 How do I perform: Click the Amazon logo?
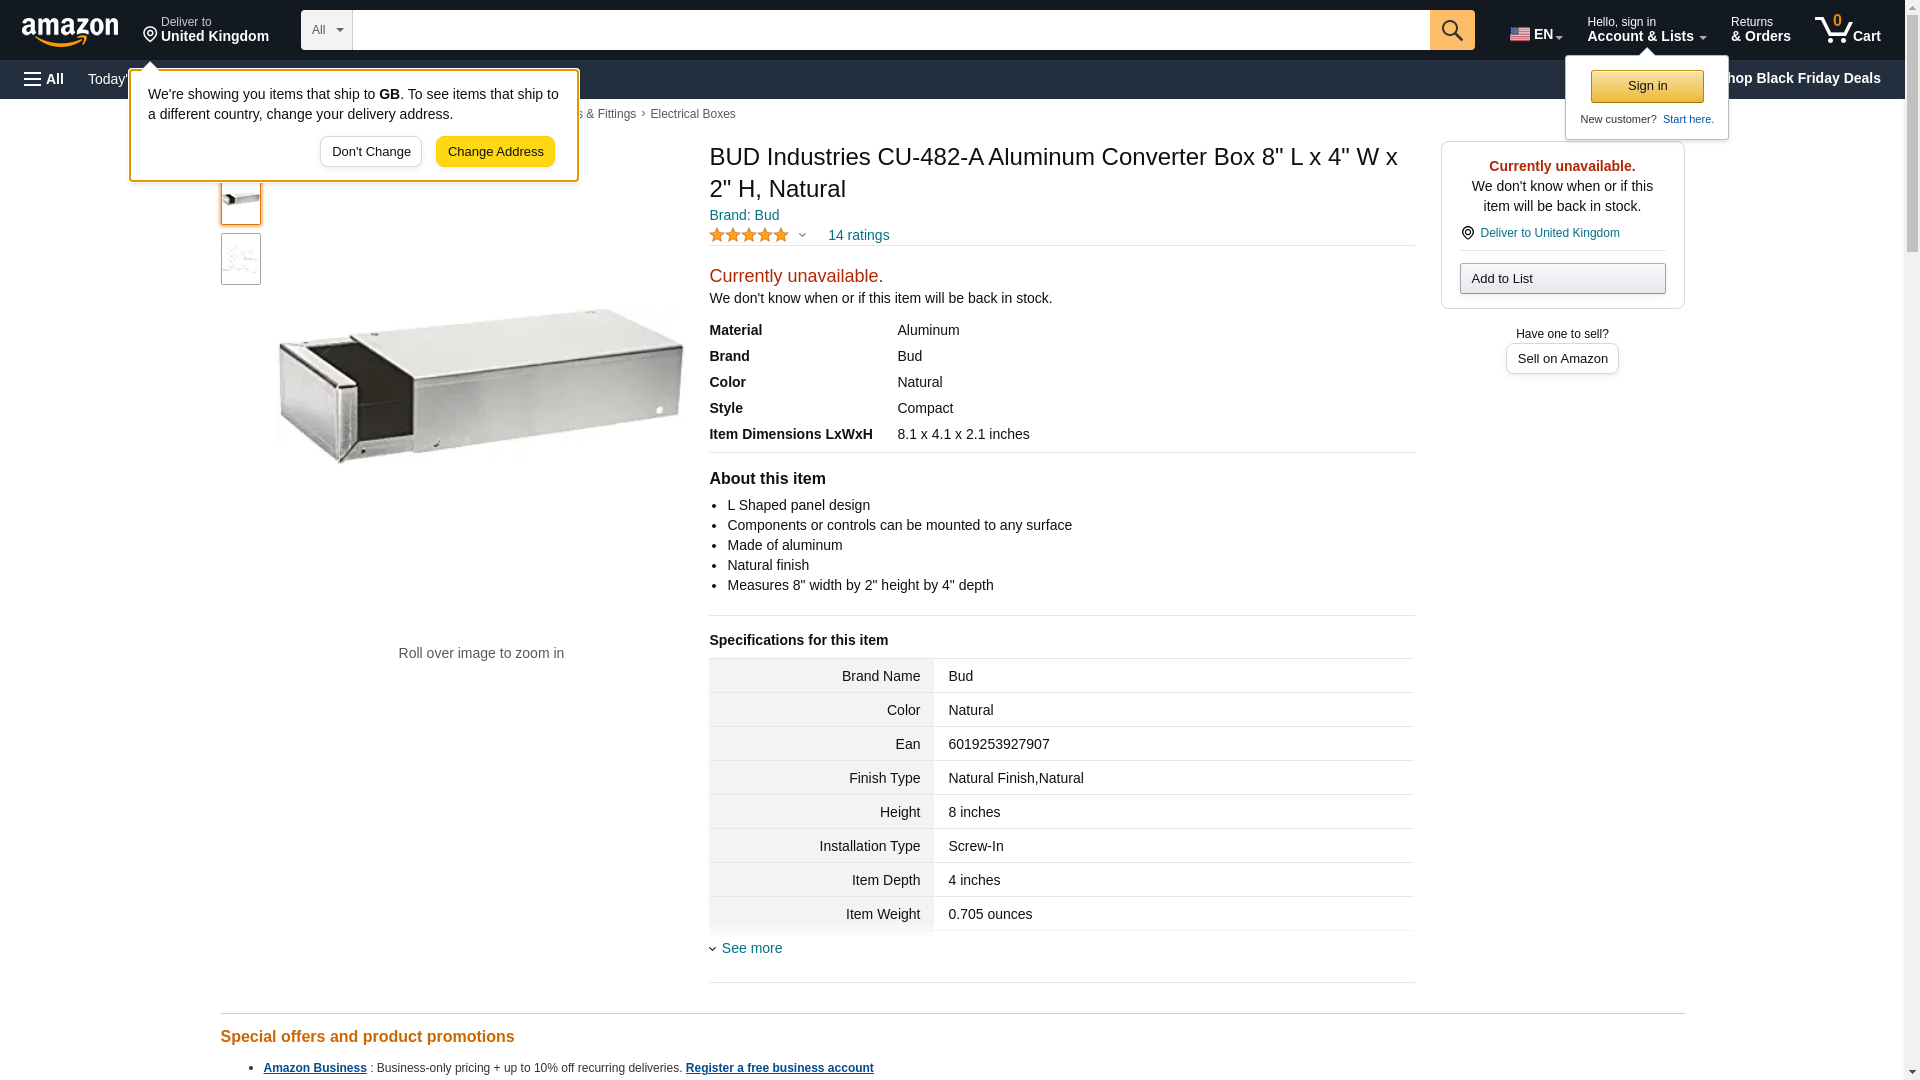point(70,31)
